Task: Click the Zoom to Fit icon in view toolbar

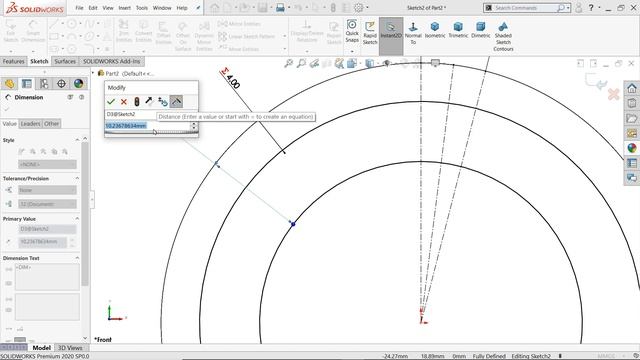Action: pyautogui.click(x=289, y=63)
